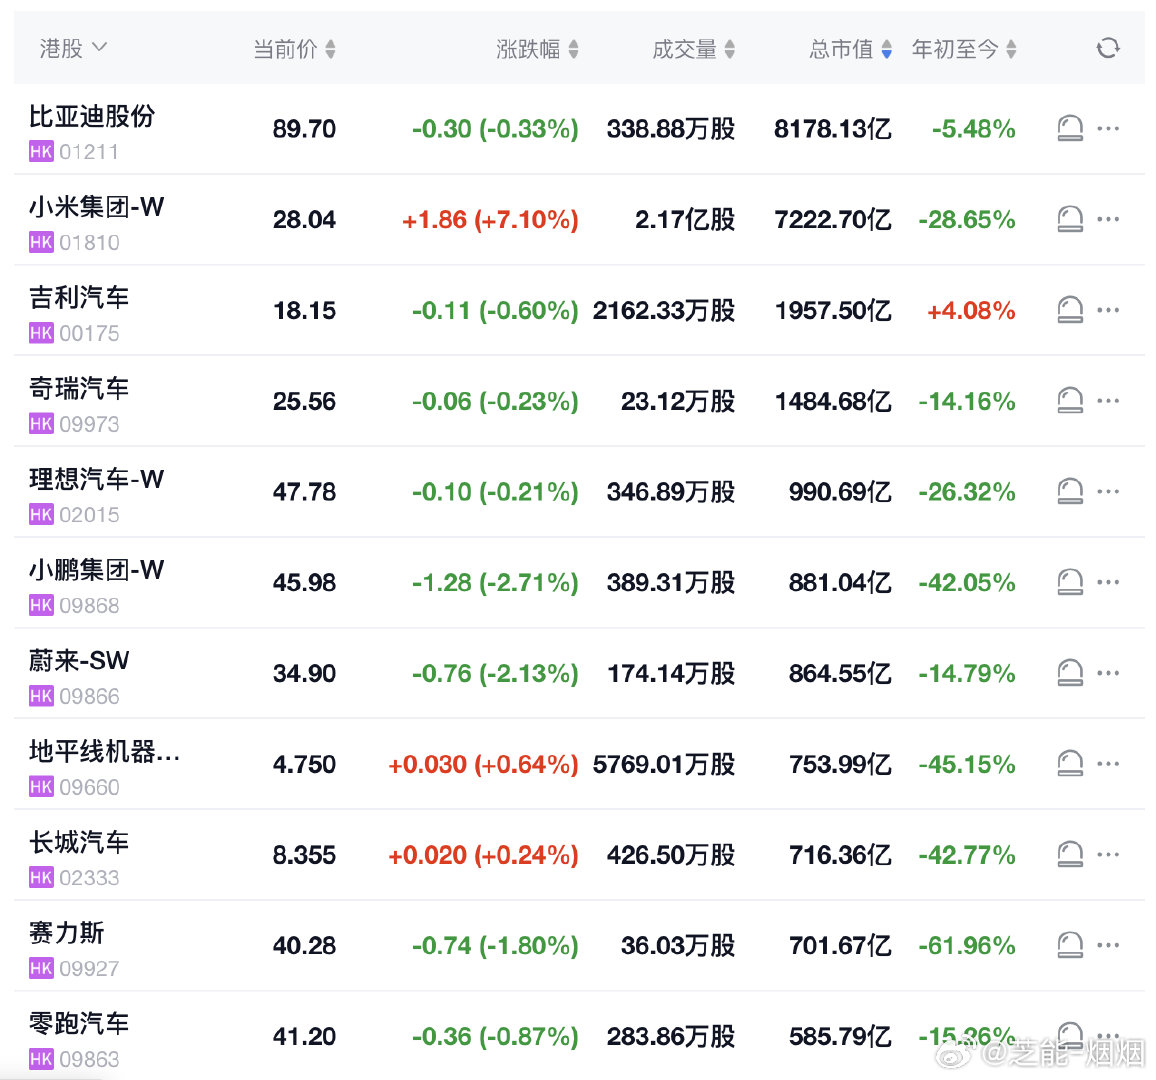
Task: Select stock code 09973
Action: (x=89, y=424)
